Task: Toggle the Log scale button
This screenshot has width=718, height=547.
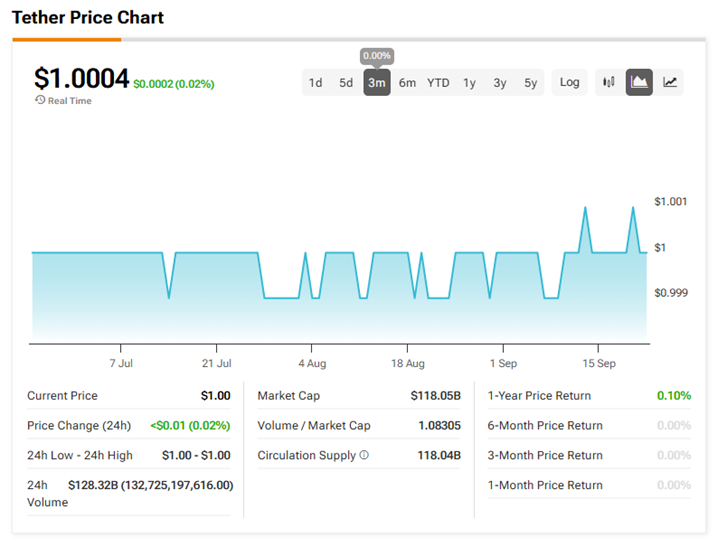Action: coord(570,82)
